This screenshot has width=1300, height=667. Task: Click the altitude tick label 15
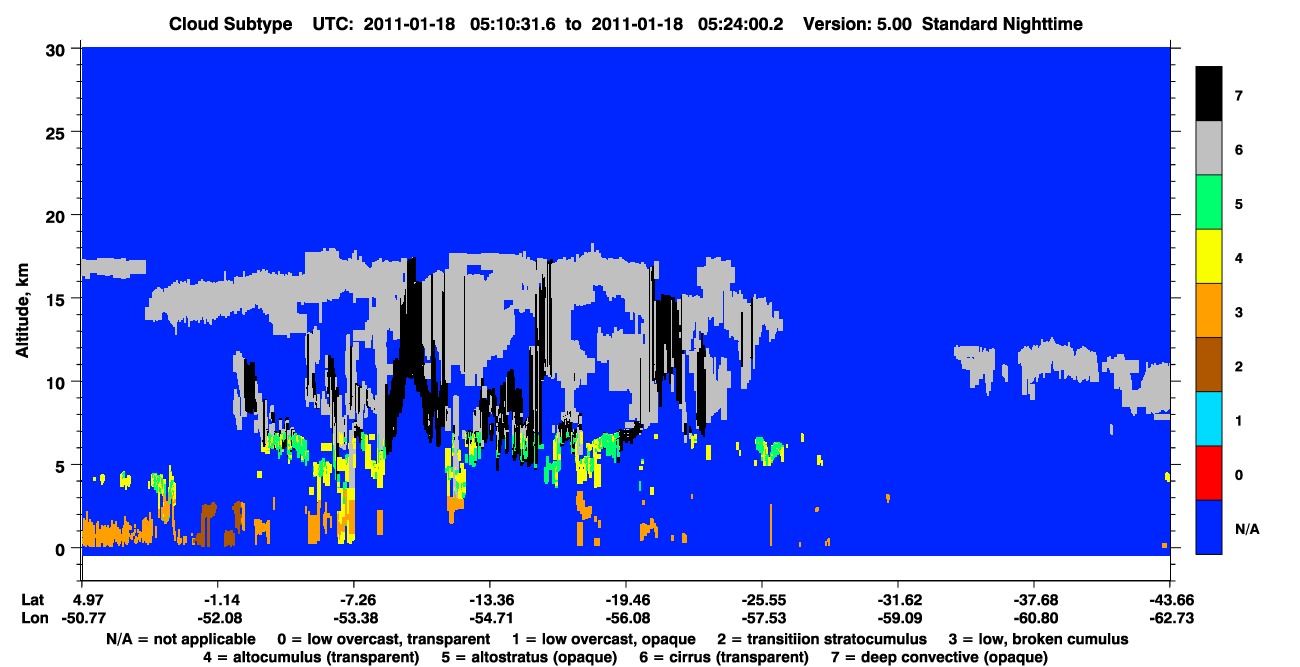pos(58,299)
